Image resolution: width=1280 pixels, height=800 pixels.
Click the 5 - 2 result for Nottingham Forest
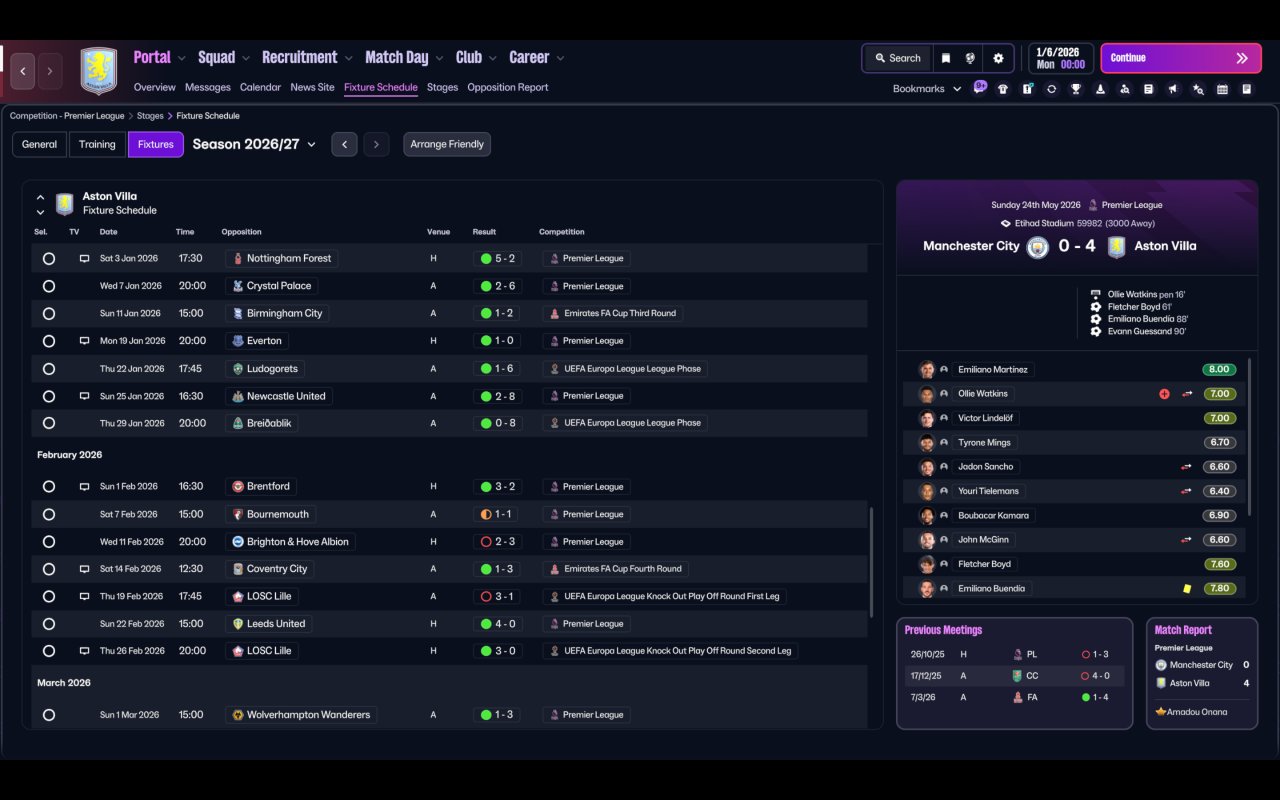(x=498, y=258)
